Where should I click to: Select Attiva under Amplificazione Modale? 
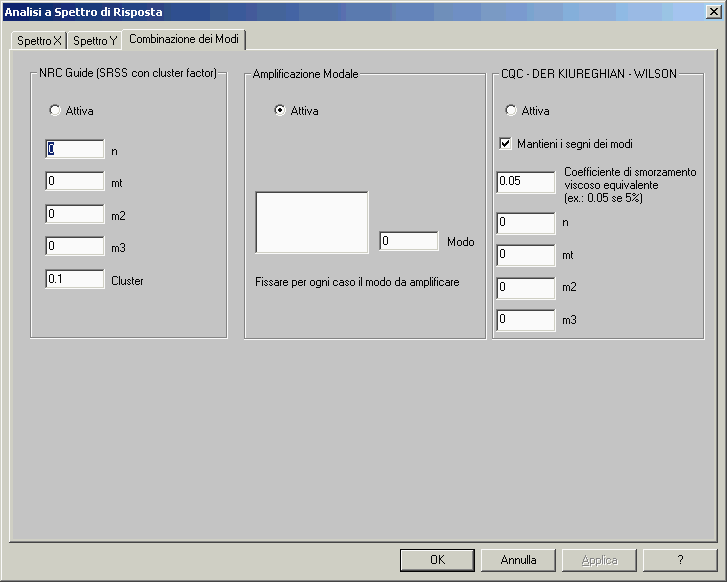coord(280,111)
